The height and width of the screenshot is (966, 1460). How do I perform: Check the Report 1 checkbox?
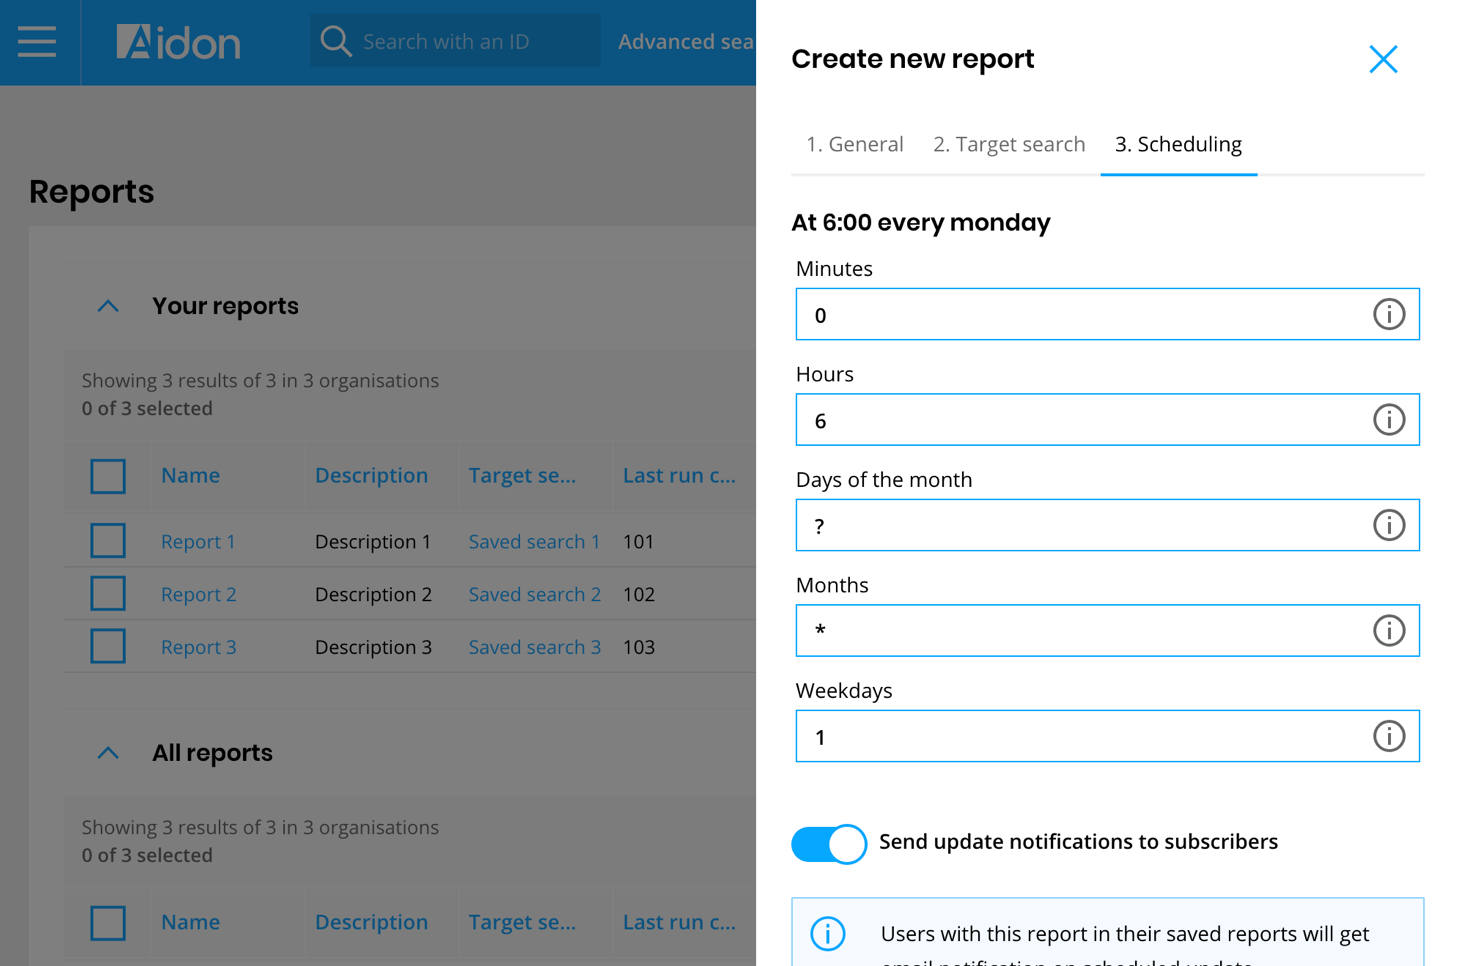pyautogui.click(x=108, y=541)
